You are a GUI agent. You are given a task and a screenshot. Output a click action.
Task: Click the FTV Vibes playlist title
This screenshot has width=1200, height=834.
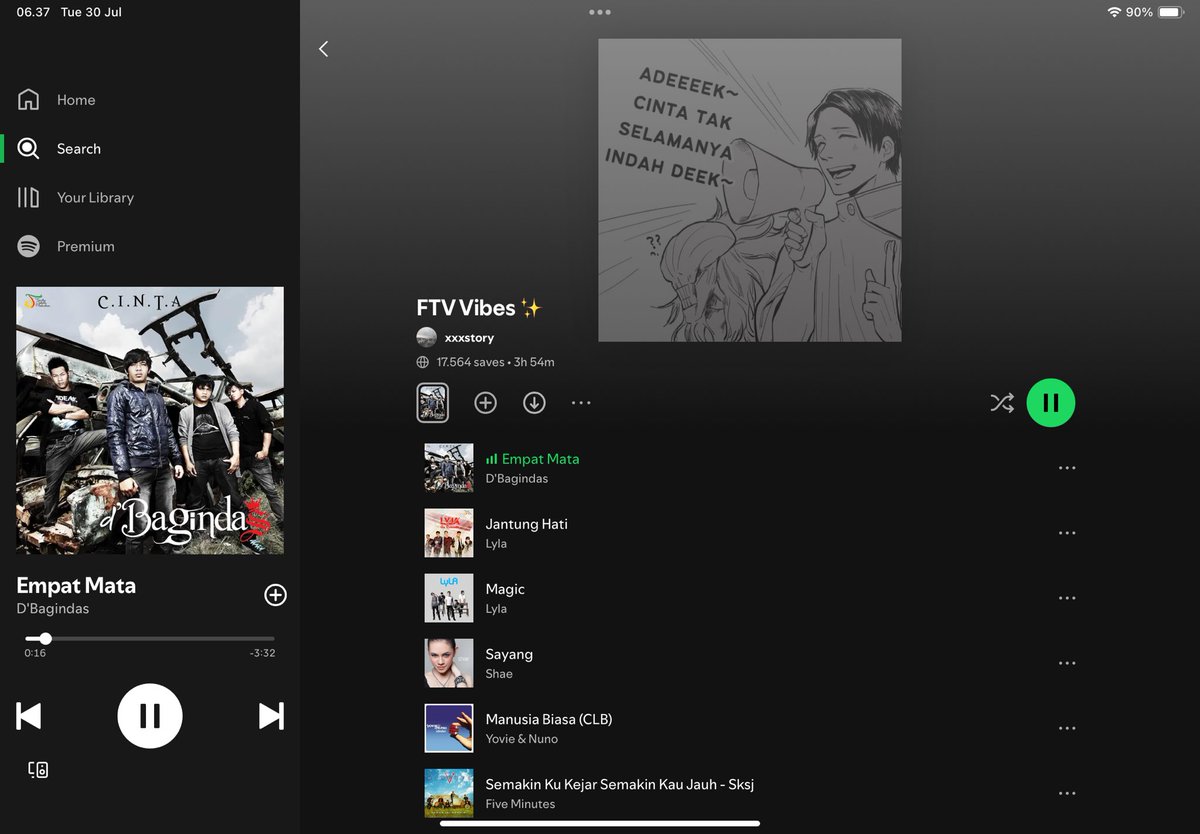478,308
